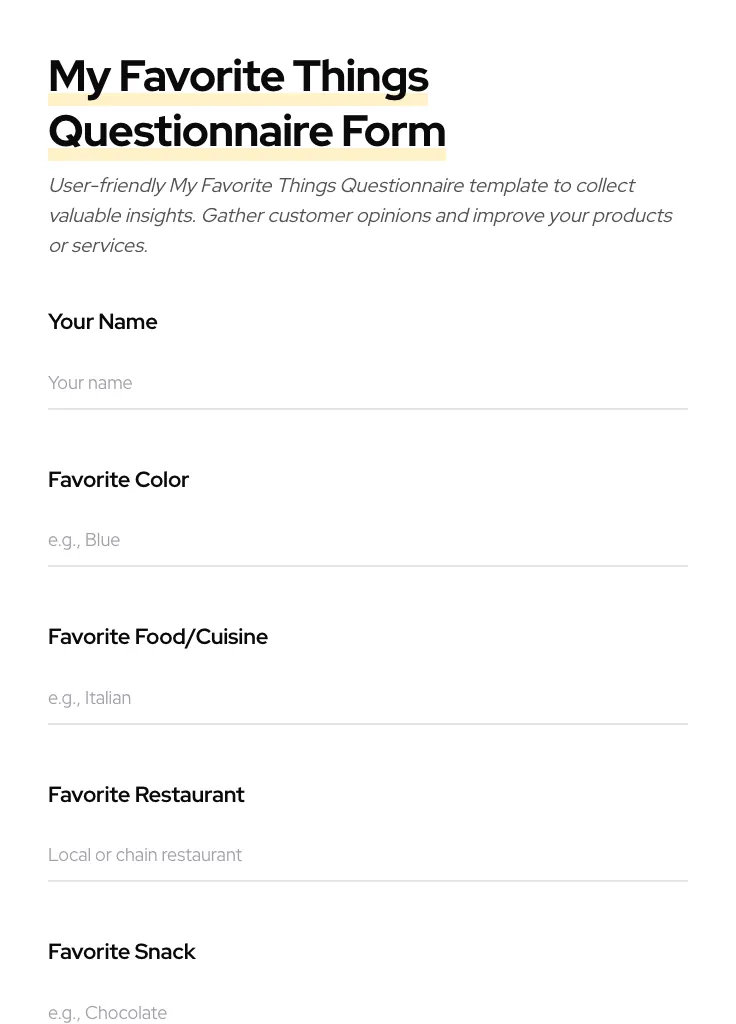Click the "e.g., Chocolate" snack input
This screenshot has width=736, height=1024.
(x=368, y=1013)
